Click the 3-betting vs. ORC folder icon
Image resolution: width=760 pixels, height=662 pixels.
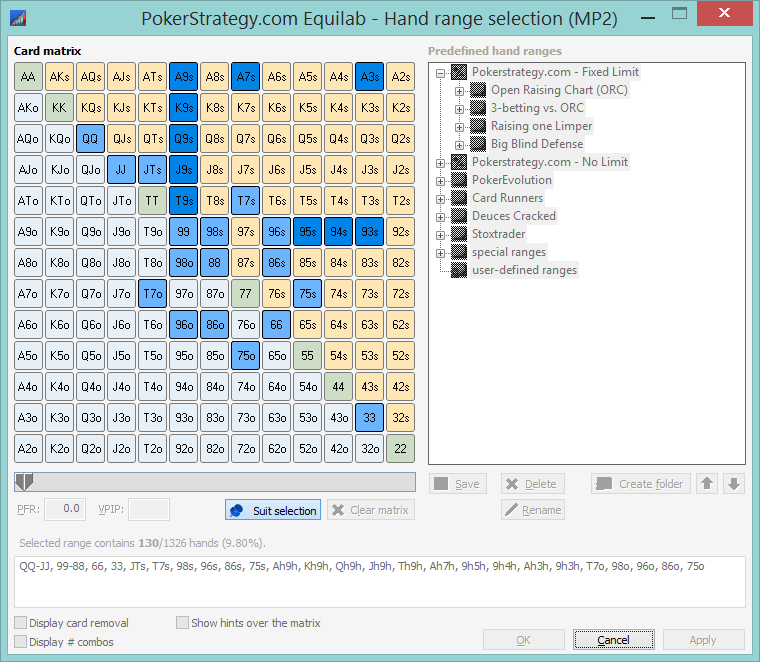tap(478, 108)
